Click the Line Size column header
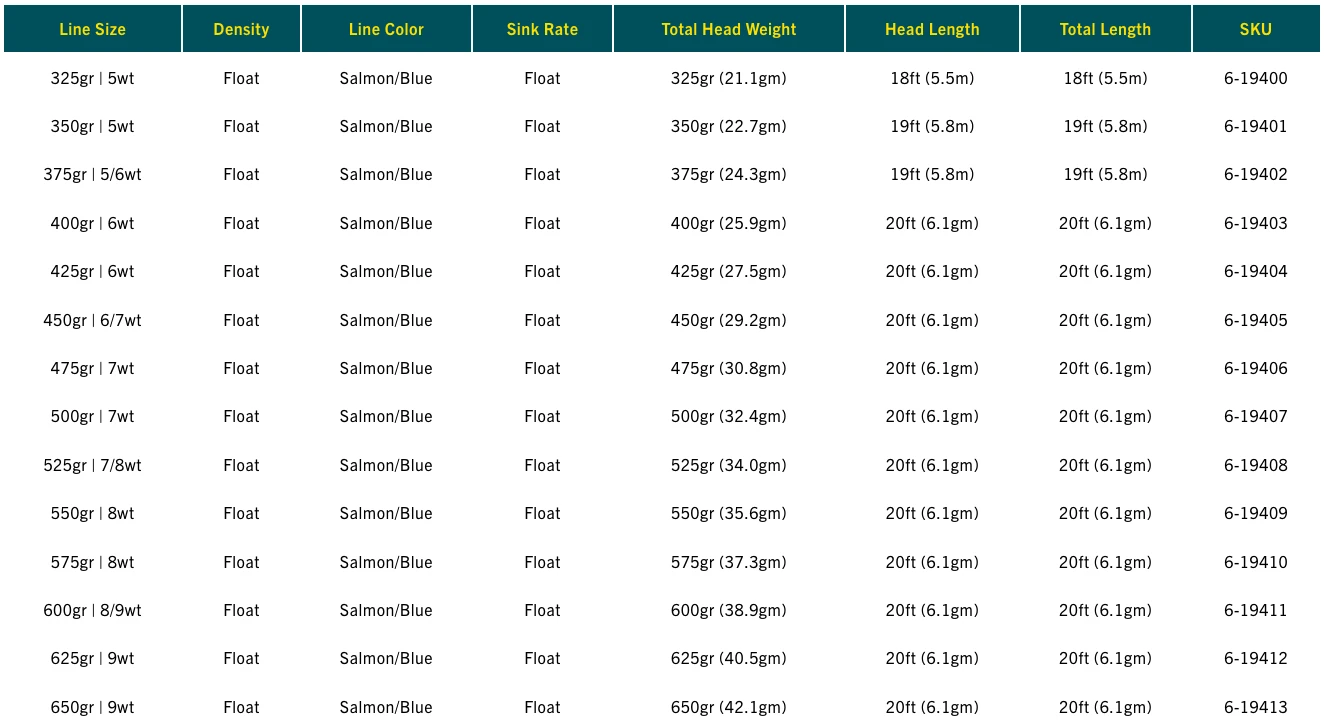This screenshot has width=1324, height=727. (92, 29)
